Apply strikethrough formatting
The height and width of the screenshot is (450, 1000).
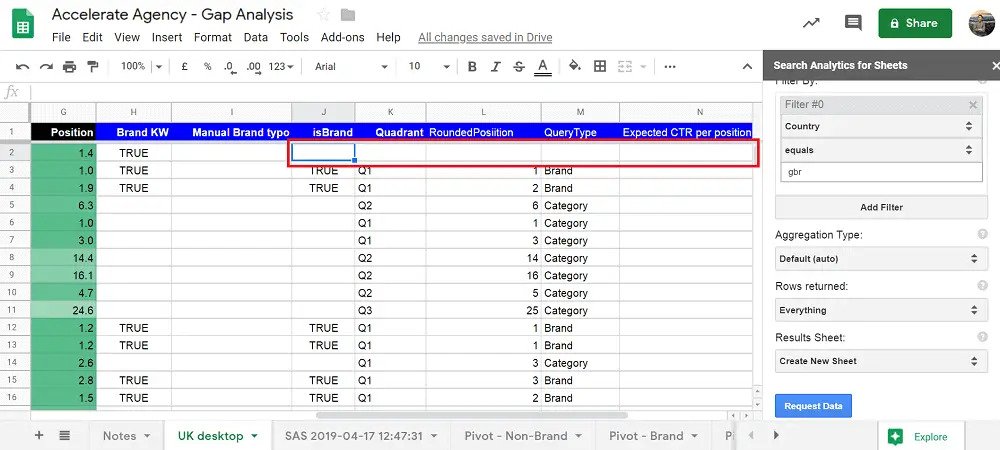point(518,66)
